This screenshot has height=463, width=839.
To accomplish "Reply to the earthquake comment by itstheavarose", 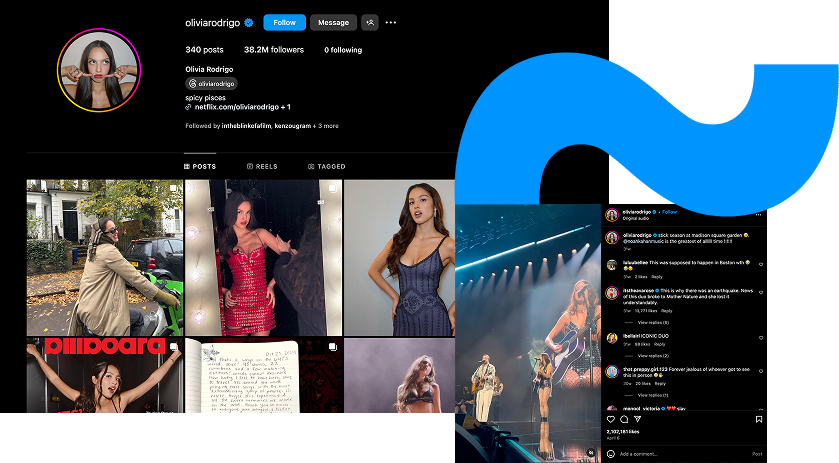I will click(x=667, y=310).
